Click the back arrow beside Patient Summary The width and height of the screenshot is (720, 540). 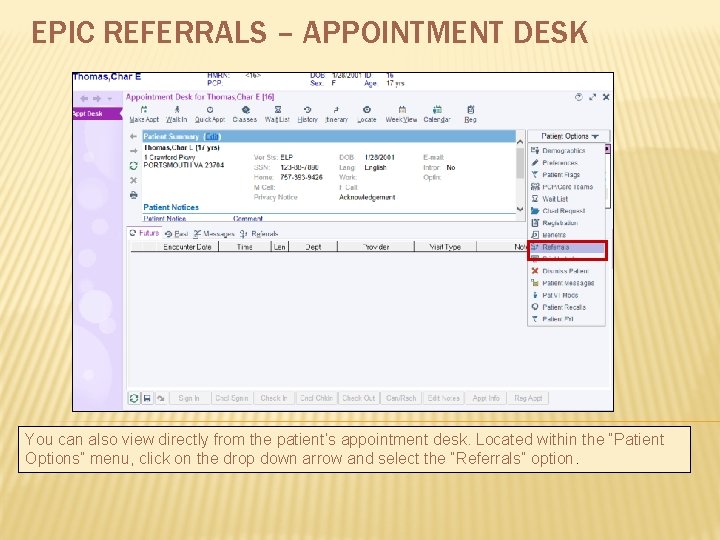[133, 136]
